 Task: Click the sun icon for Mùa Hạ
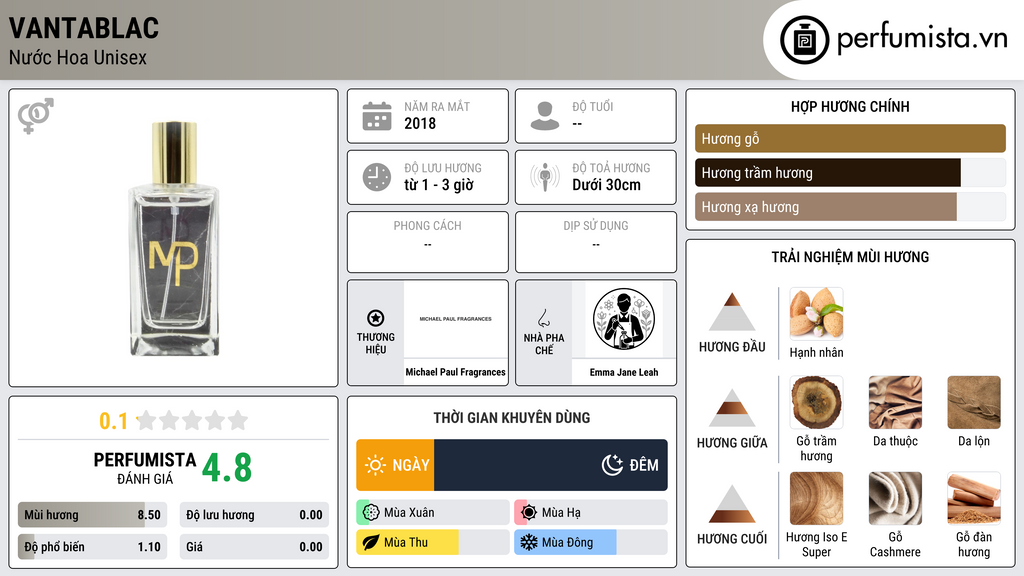click(x=529, y=513)
